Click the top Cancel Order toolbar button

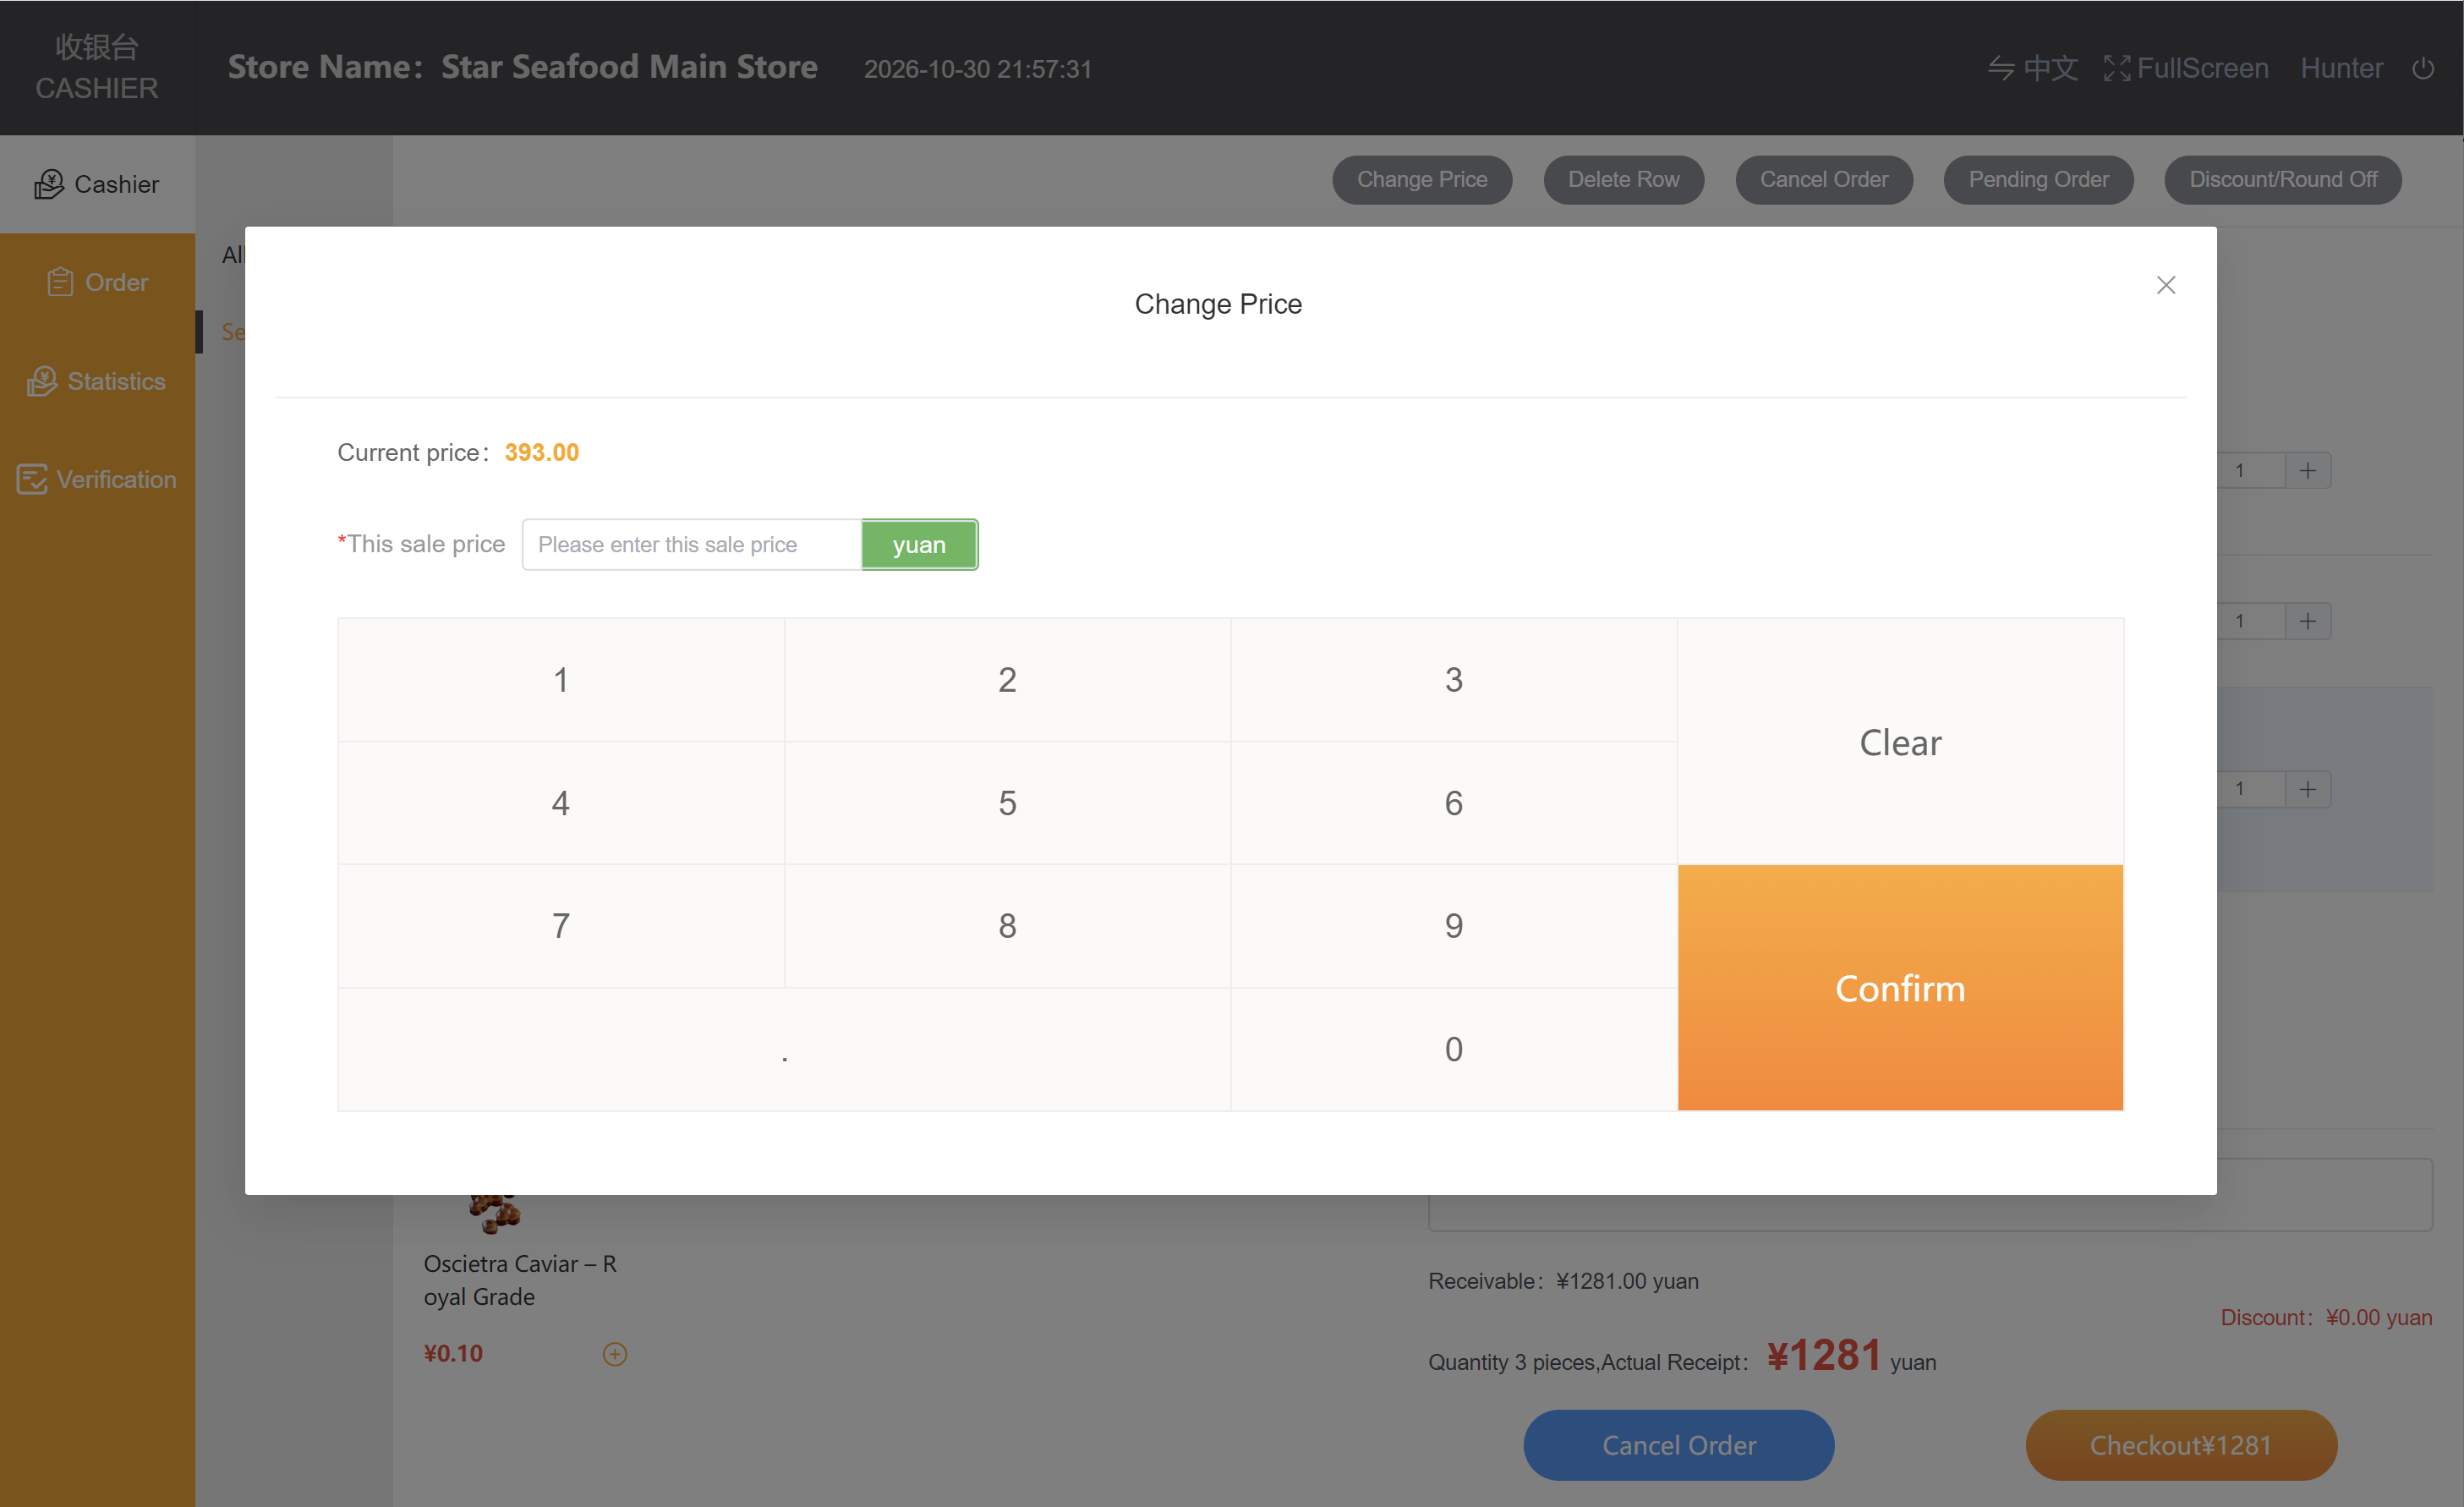click(x=1824, y=180)
